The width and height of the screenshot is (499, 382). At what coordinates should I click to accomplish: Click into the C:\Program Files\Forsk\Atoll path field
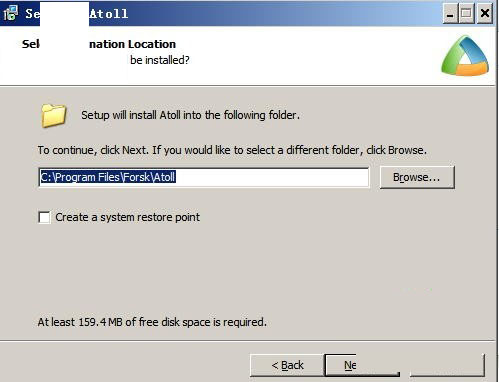(204, 177)
